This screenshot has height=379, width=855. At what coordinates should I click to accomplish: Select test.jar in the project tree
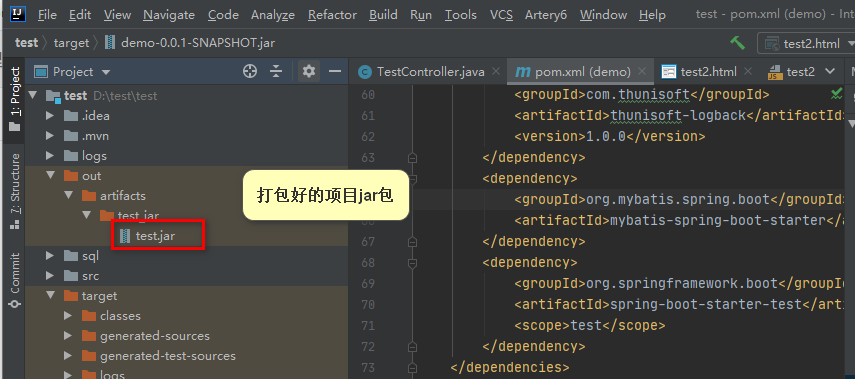click(155, 236)
